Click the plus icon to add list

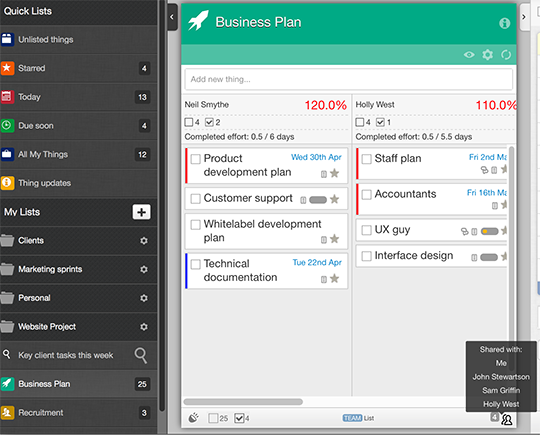pyautogui.click(x=142, y=212)
